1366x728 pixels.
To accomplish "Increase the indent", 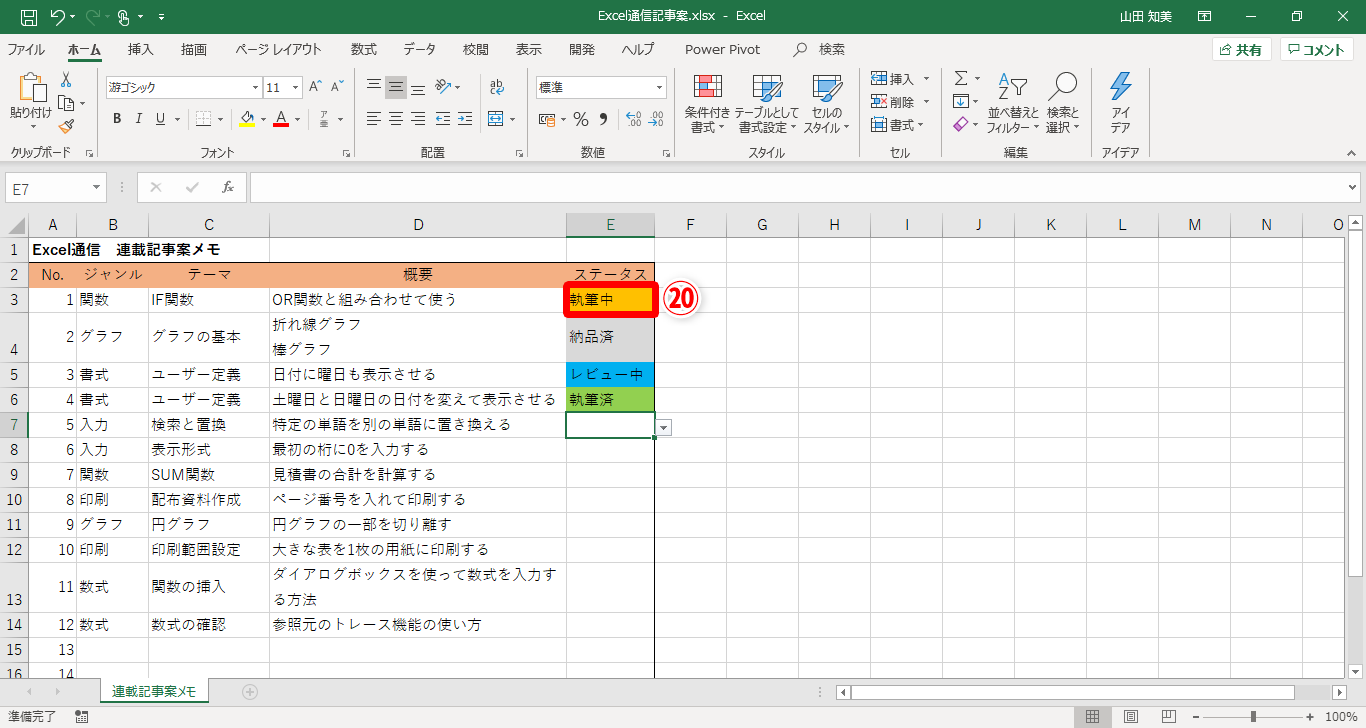I will 465,119.
